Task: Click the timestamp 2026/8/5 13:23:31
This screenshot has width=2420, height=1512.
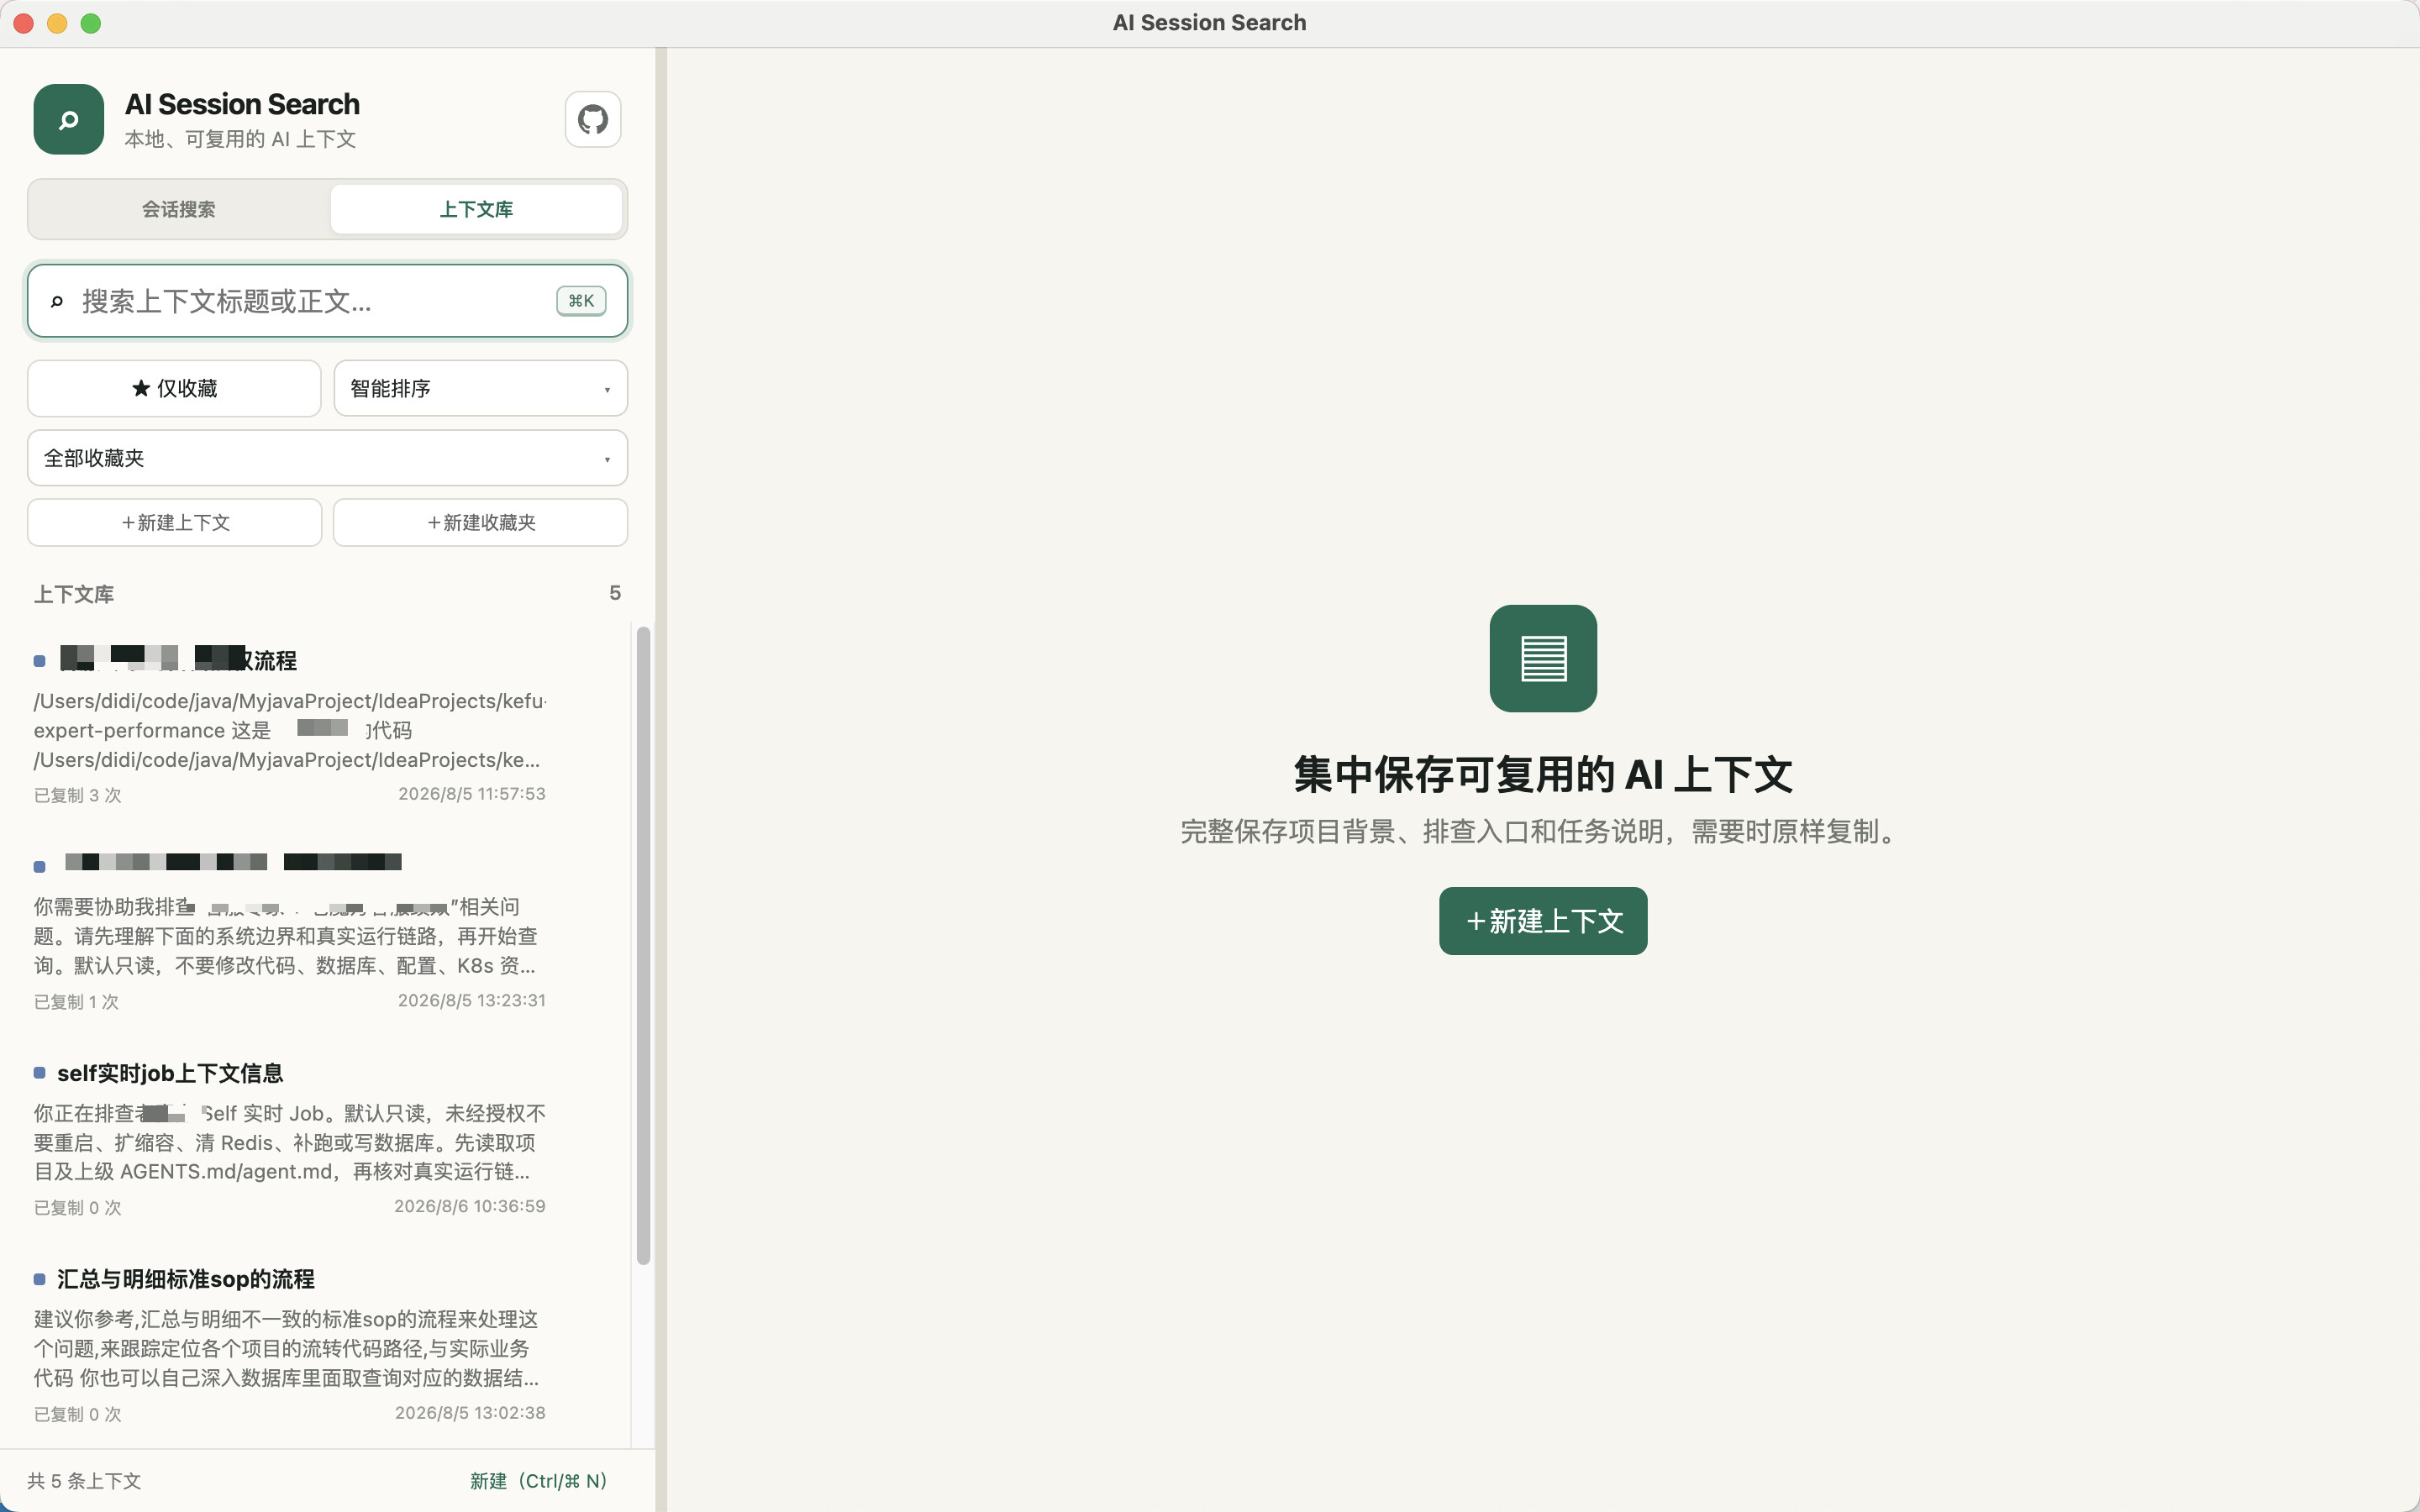Action: click(472, 1000)
